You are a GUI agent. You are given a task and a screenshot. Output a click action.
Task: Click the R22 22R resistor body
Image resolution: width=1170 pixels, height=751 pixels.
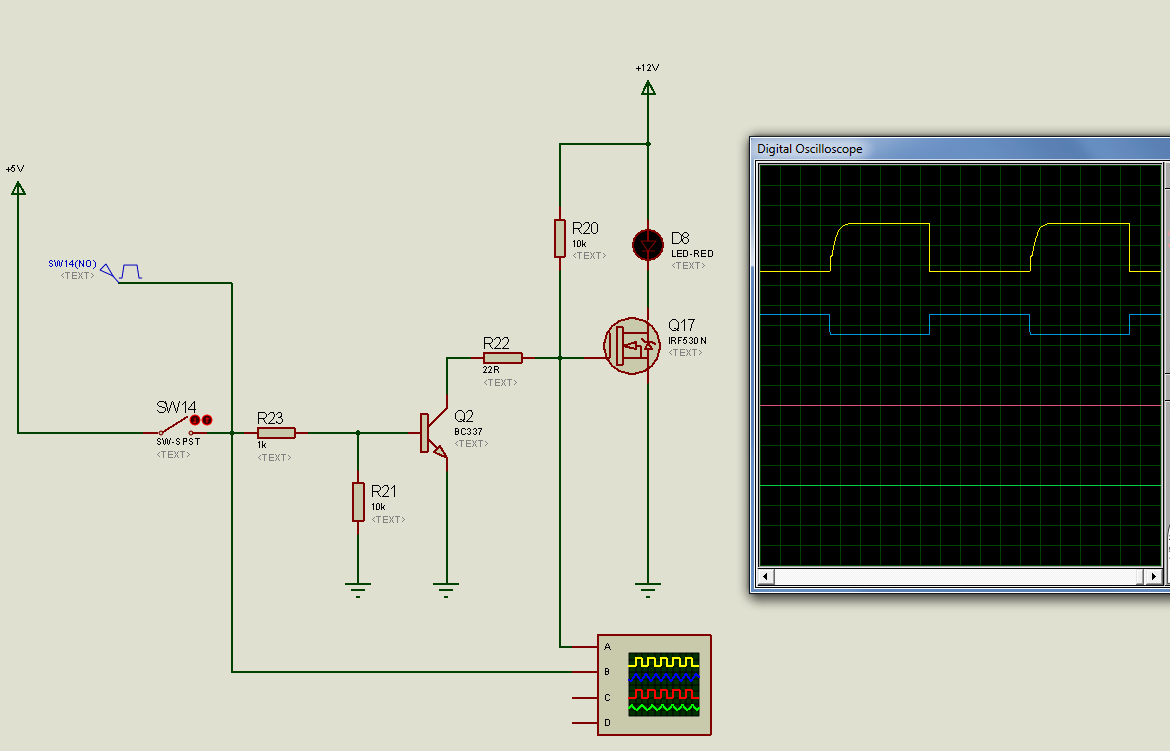502,357
